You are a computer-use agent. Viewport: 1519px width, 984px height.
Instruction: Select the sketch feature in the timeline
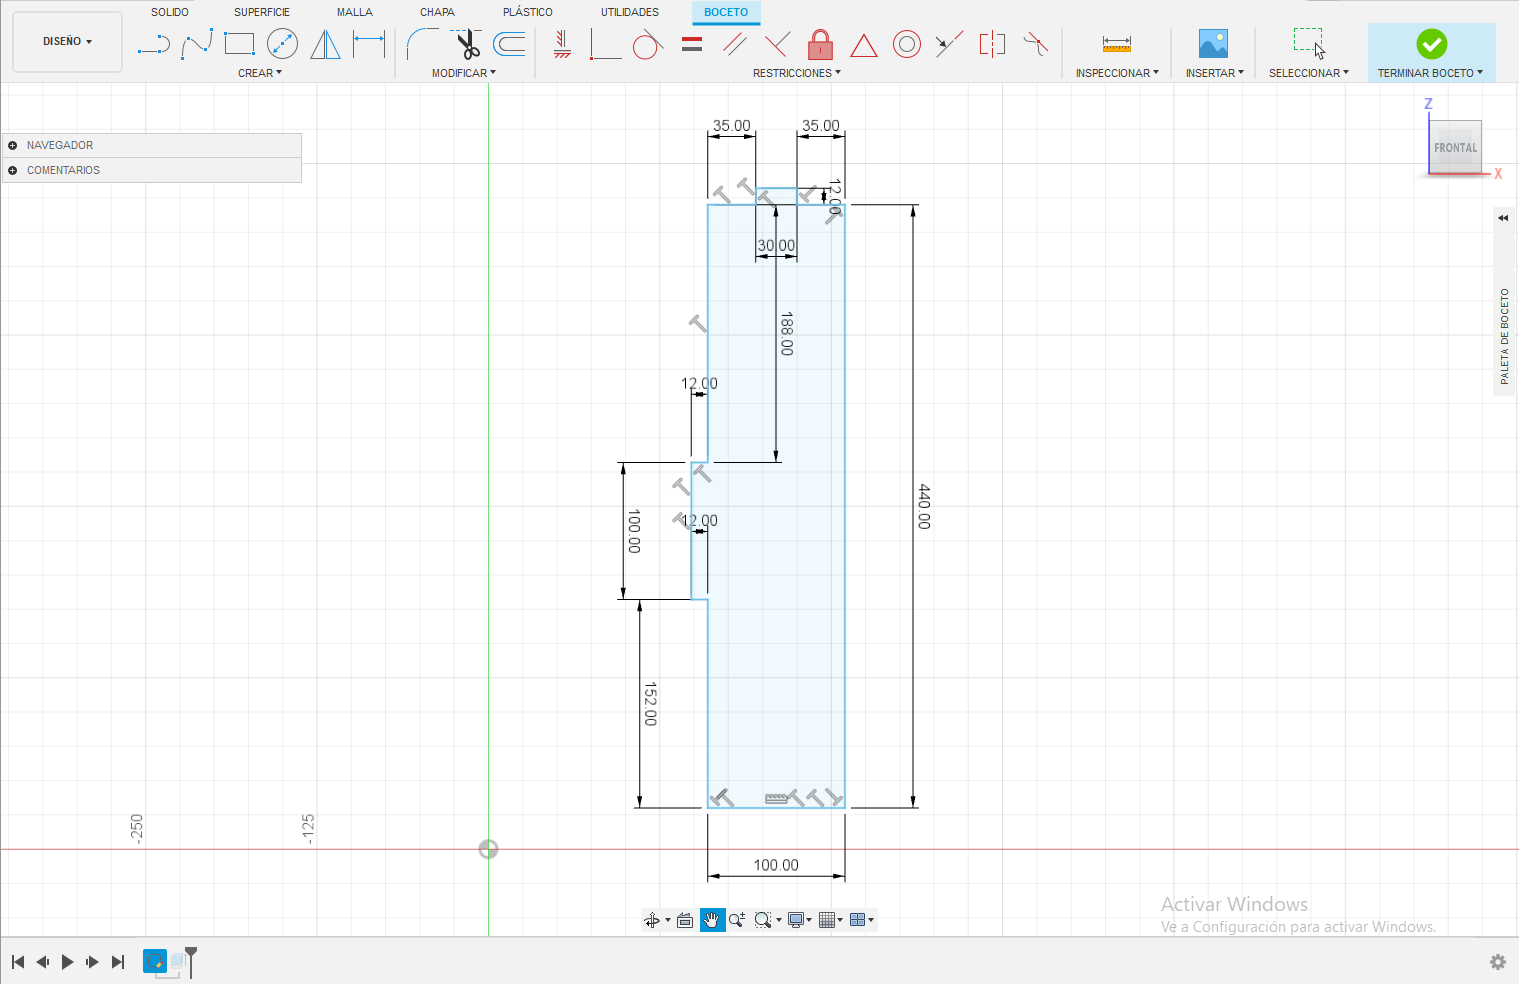click(x=155, y=961)
